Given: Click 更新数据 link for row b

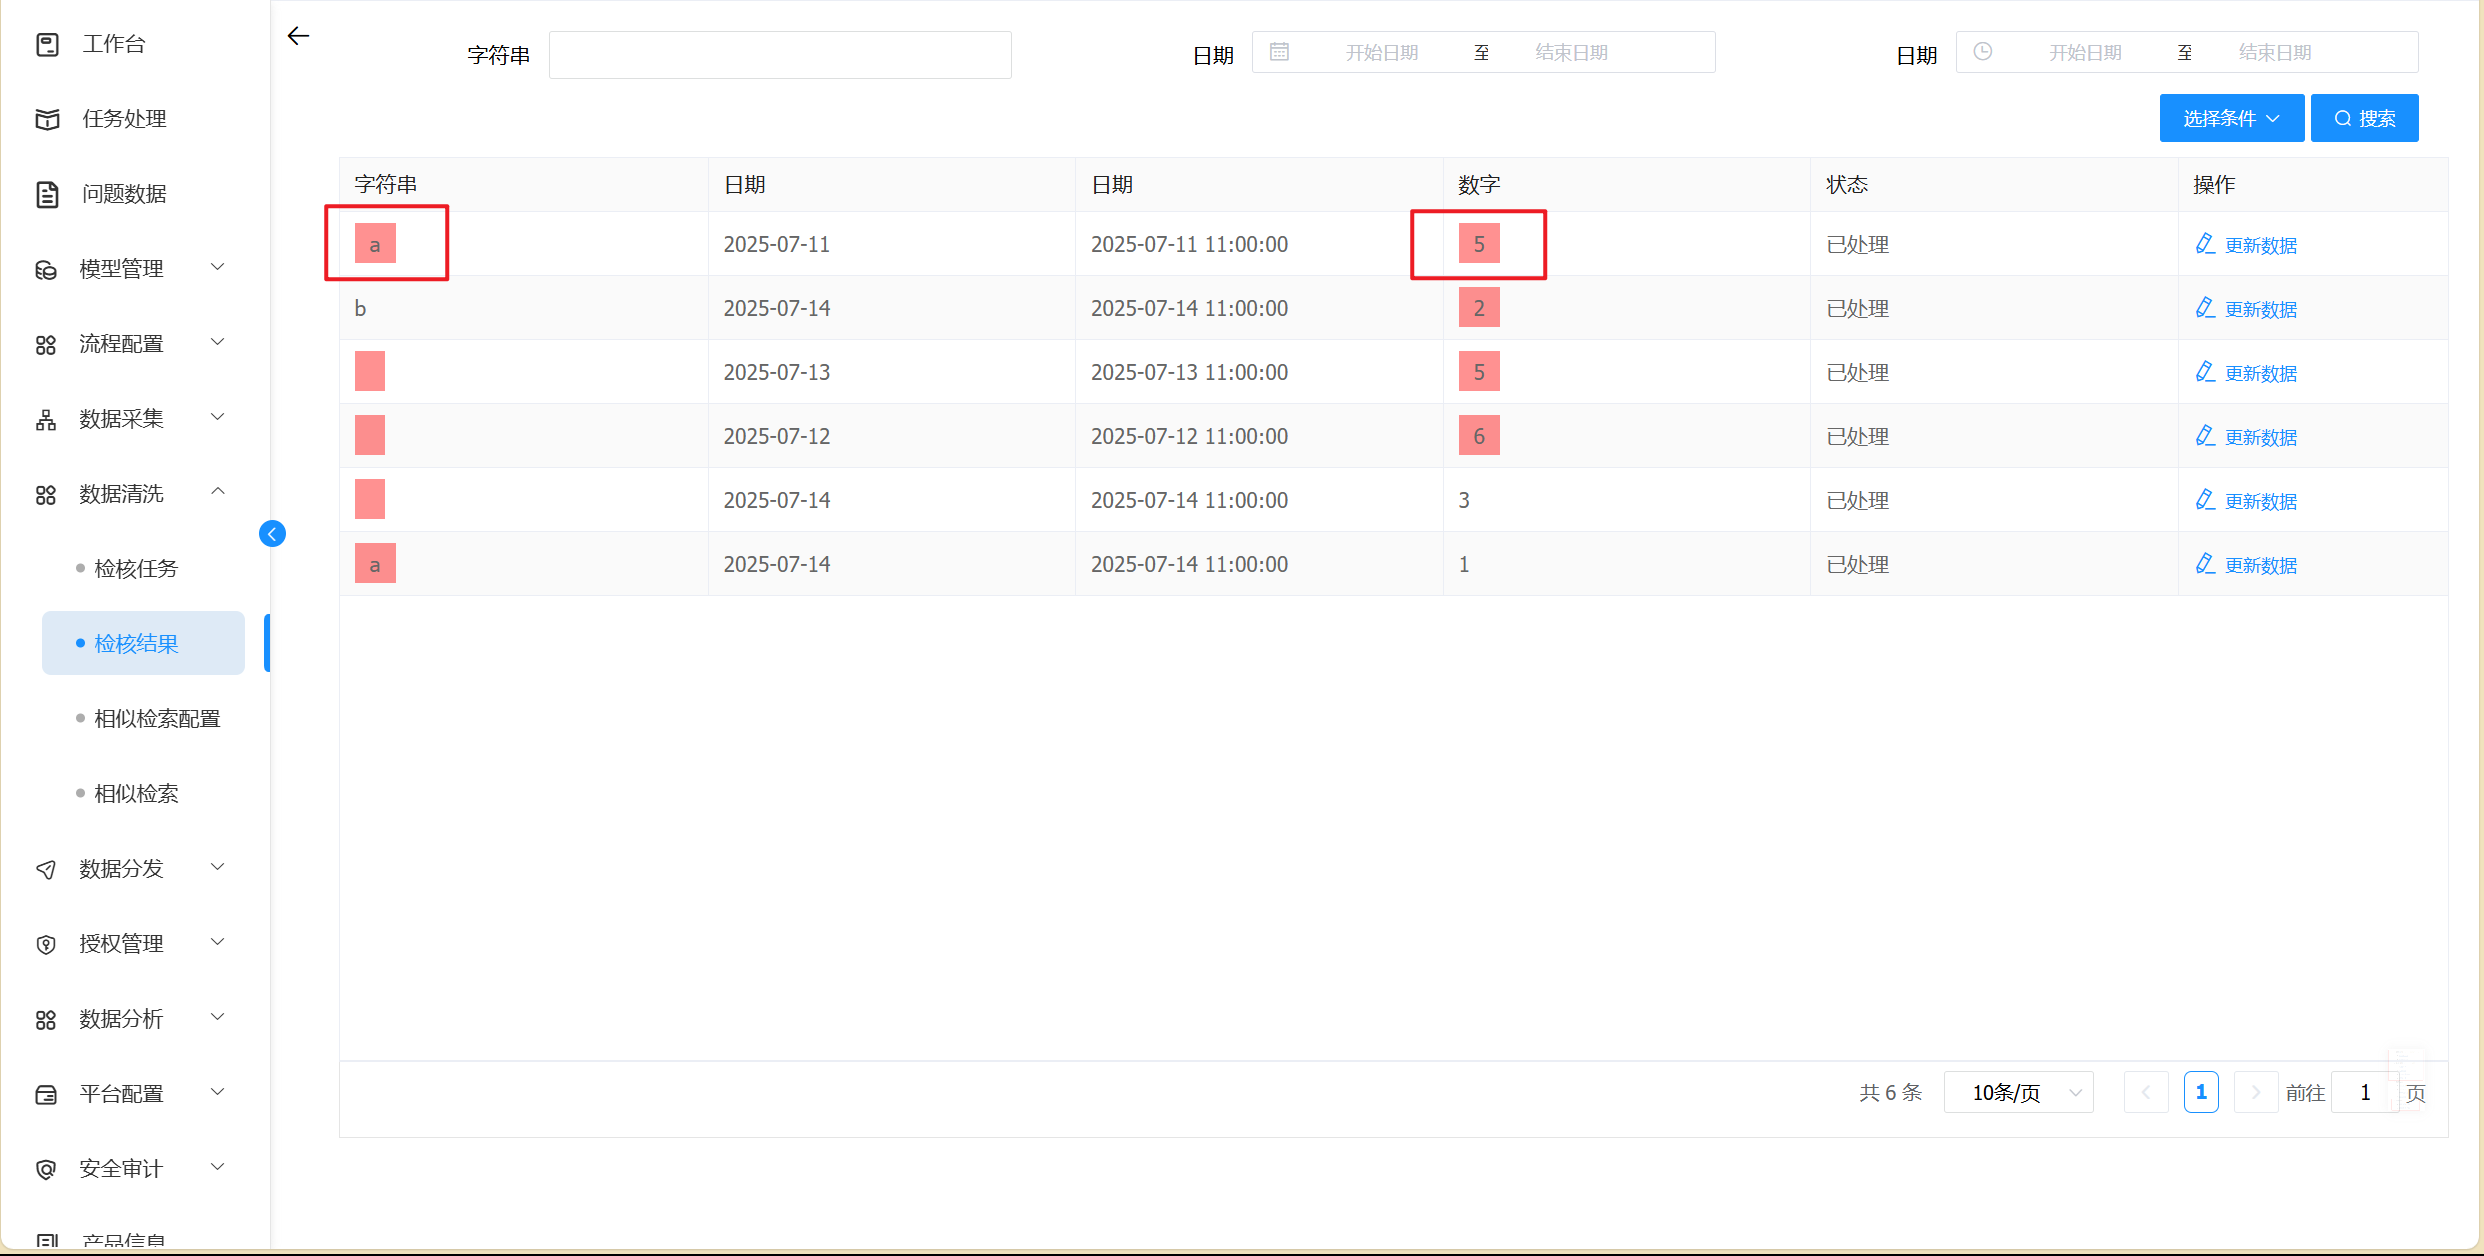Looking at the screenshot, I should (2260, 309).
